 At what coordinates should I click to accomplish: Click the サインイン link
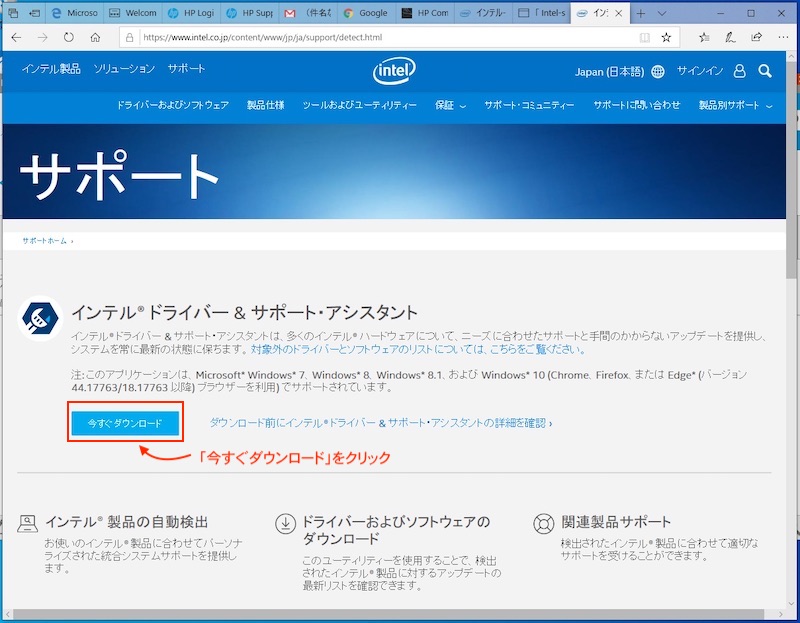699,71
